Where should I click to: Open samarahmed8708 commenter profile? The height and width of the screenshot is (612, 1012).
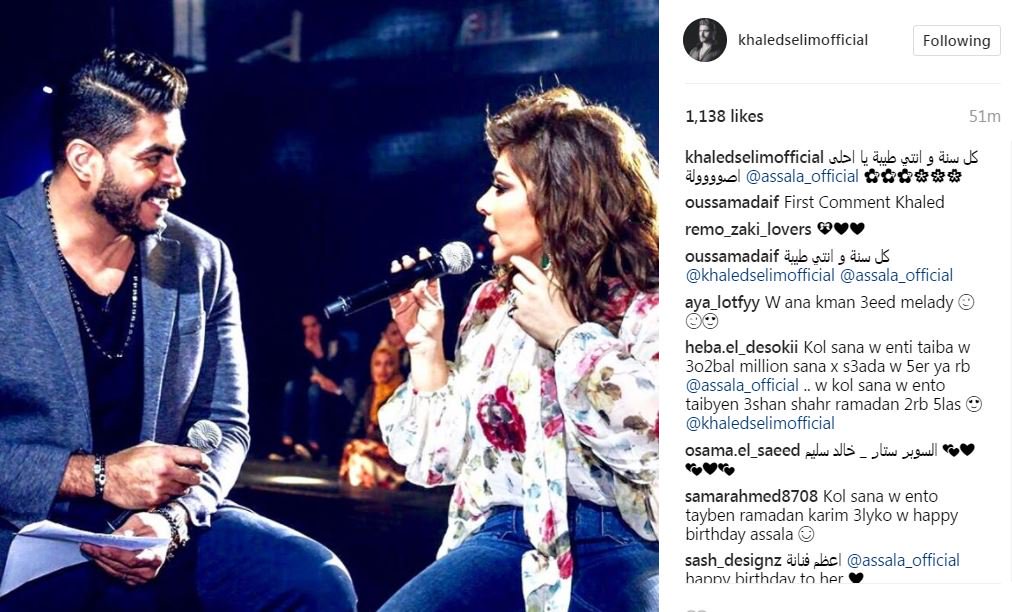click(751, 496)
